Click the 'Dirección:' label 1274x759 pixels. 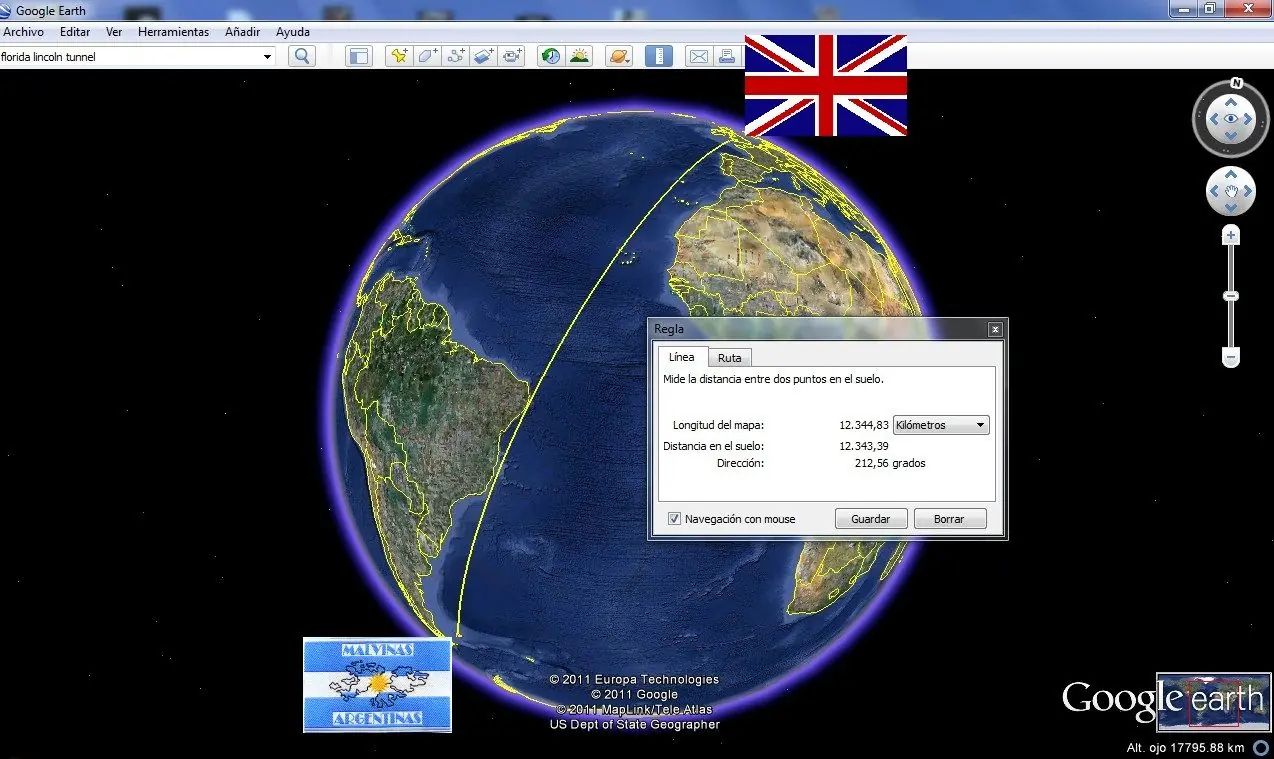[x=740, y=463]
